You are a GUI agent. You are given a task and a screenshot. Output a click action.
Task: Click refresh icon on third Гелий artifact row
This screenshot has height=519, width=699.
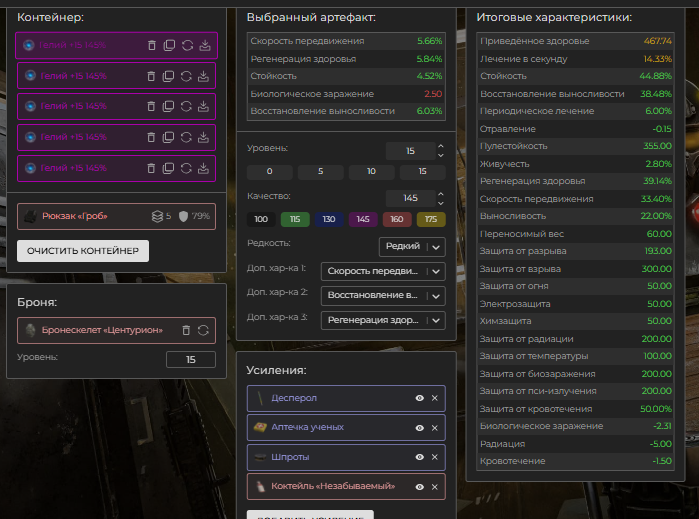(187, 106)
